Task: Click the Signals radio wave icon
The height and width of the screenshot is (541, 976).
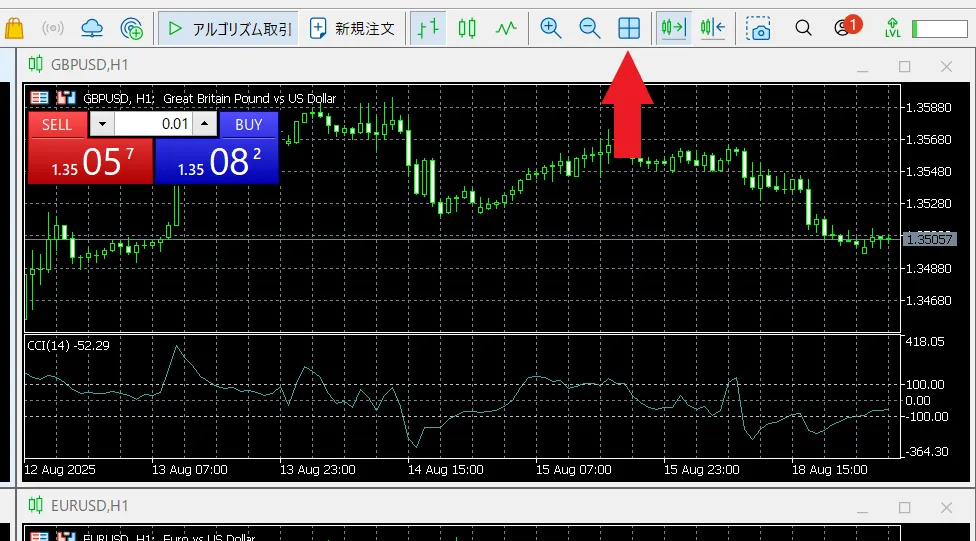Action: (x=53, y=29)
